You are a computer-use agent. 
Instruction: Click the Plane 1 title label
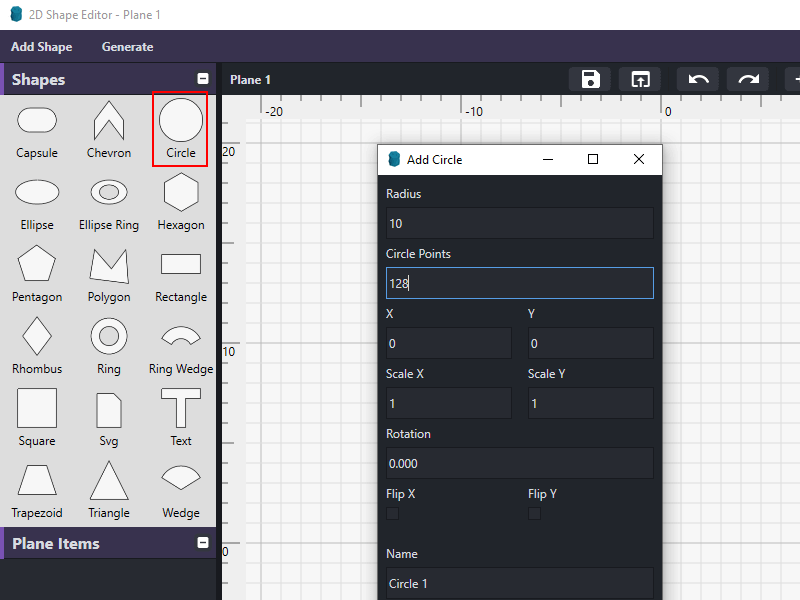click(250, 80)
